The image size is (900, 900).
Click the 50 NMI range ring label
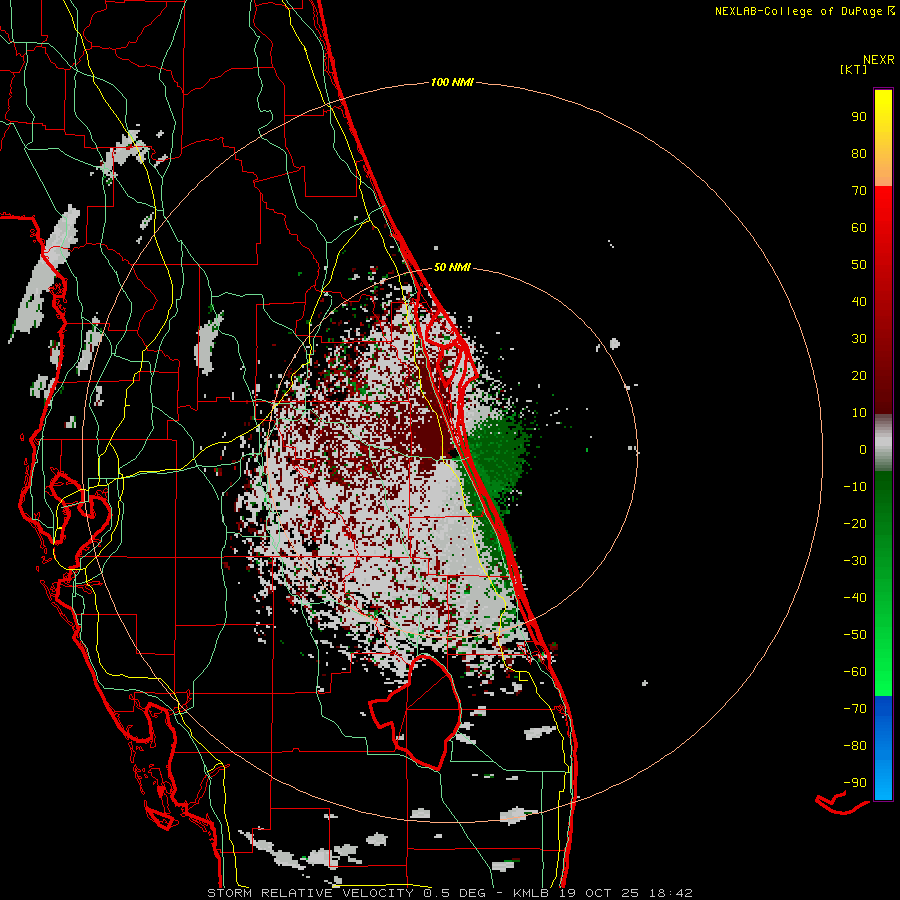(x=452, y=267)
